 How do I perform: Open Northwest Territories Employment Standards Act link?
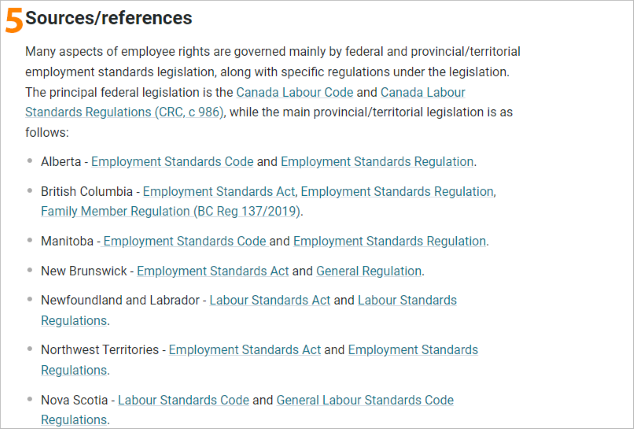(245, 349)
